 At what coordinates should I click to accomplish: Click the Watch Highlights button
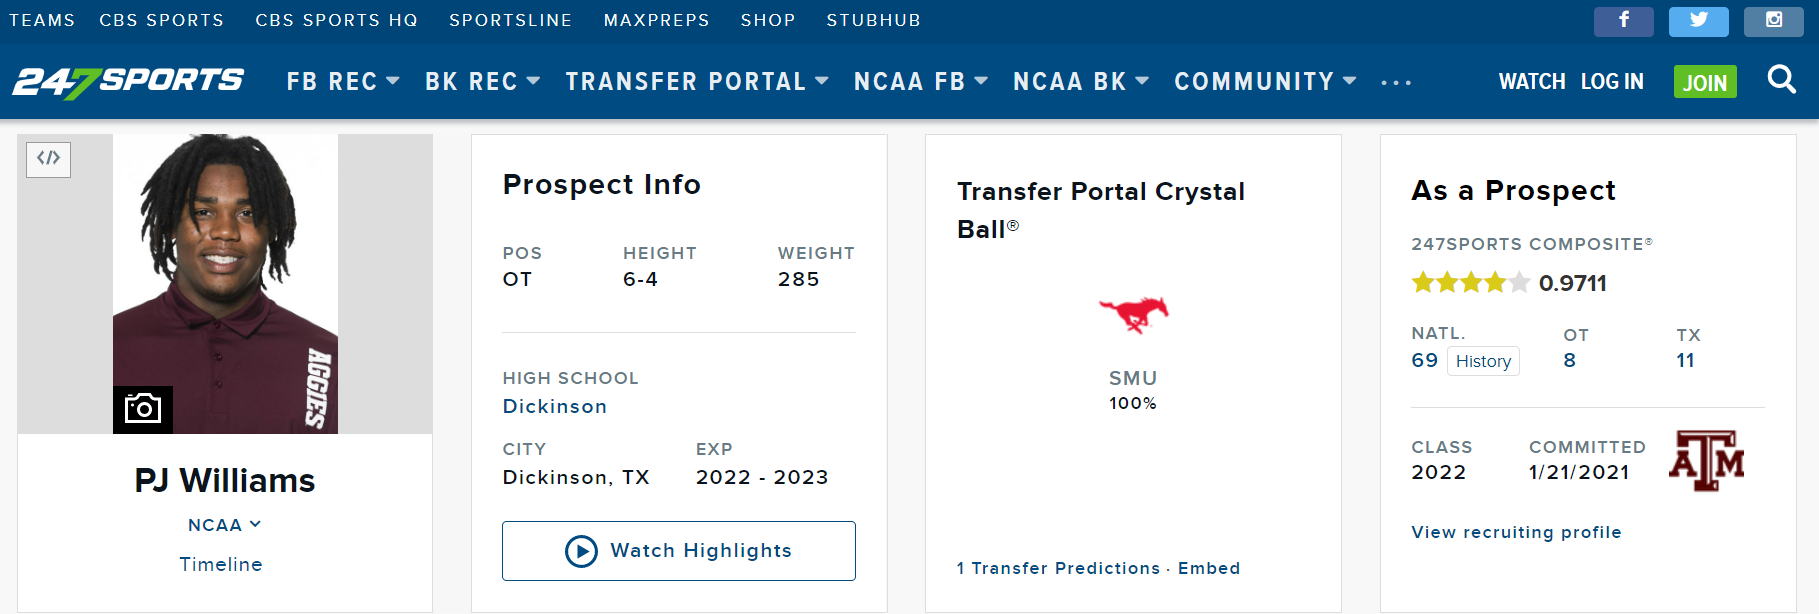coord(679,551)
